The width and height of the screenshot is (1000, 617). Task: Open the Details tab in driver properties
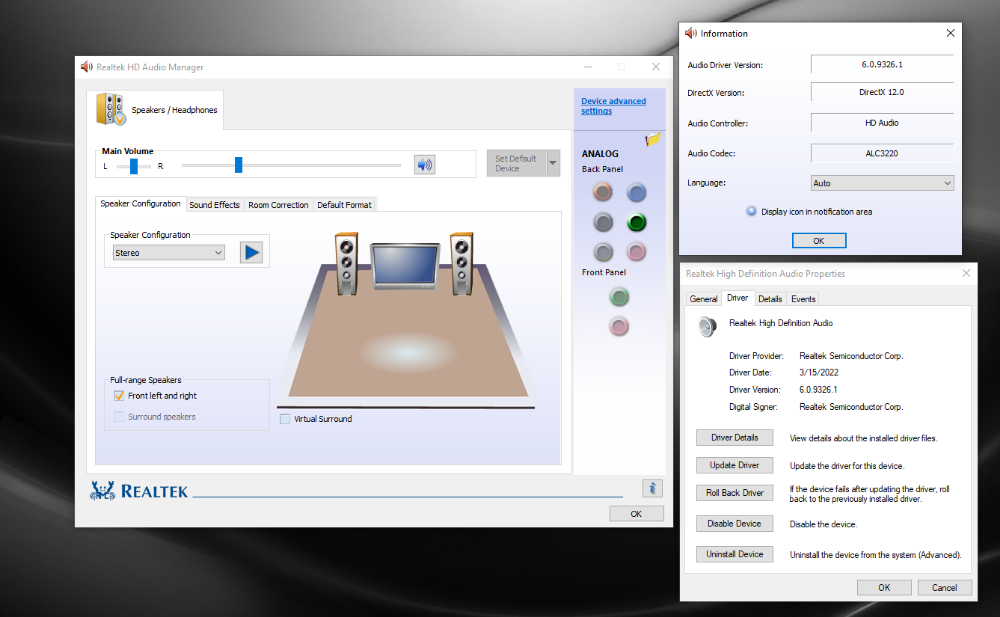(x=770, y=299)
